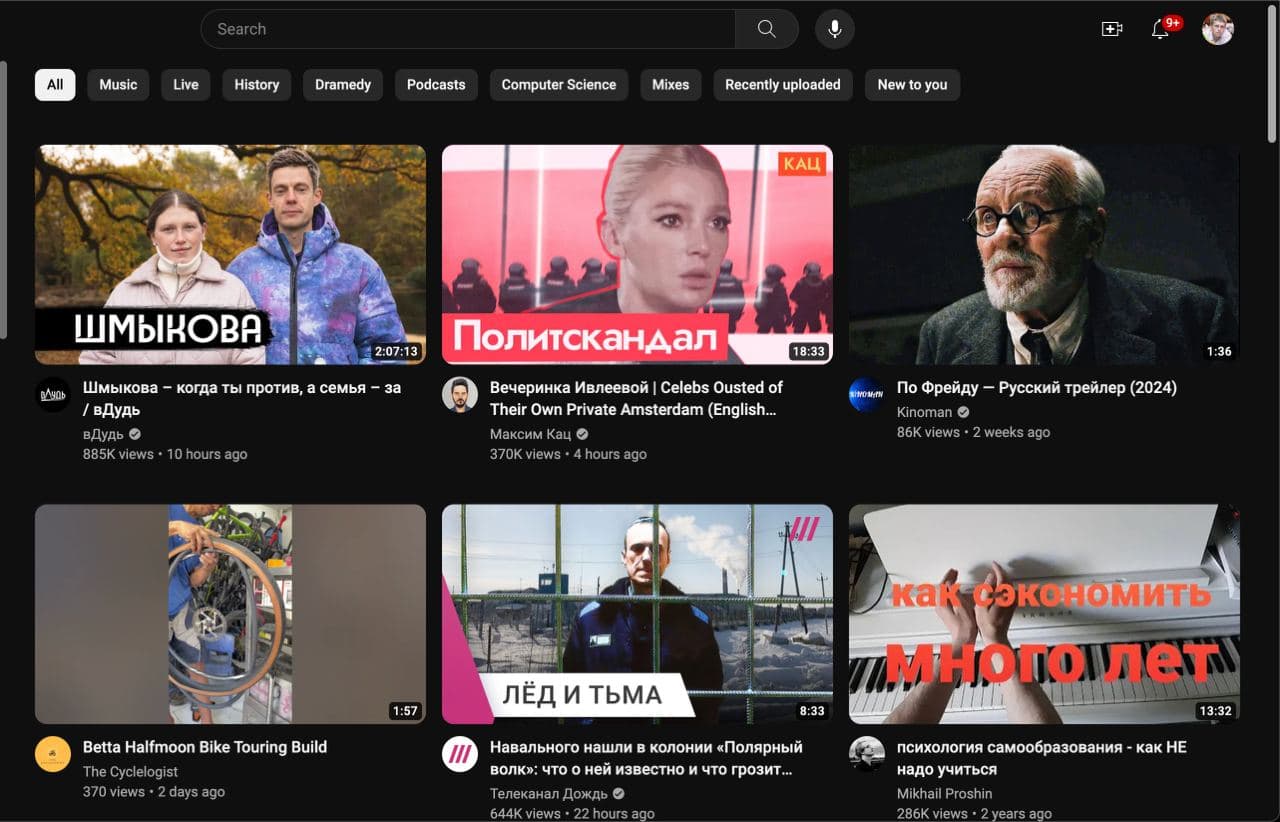Click the 885K views text
1280x822 pixels.
point(118,454)
